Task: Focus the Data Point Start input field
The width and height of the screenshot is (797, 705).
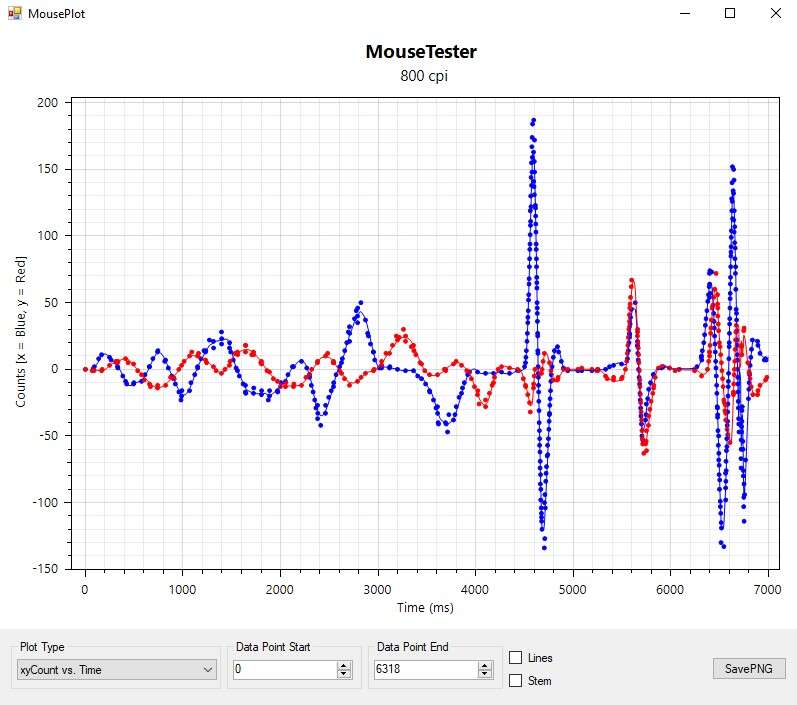Action: [284, 670]
